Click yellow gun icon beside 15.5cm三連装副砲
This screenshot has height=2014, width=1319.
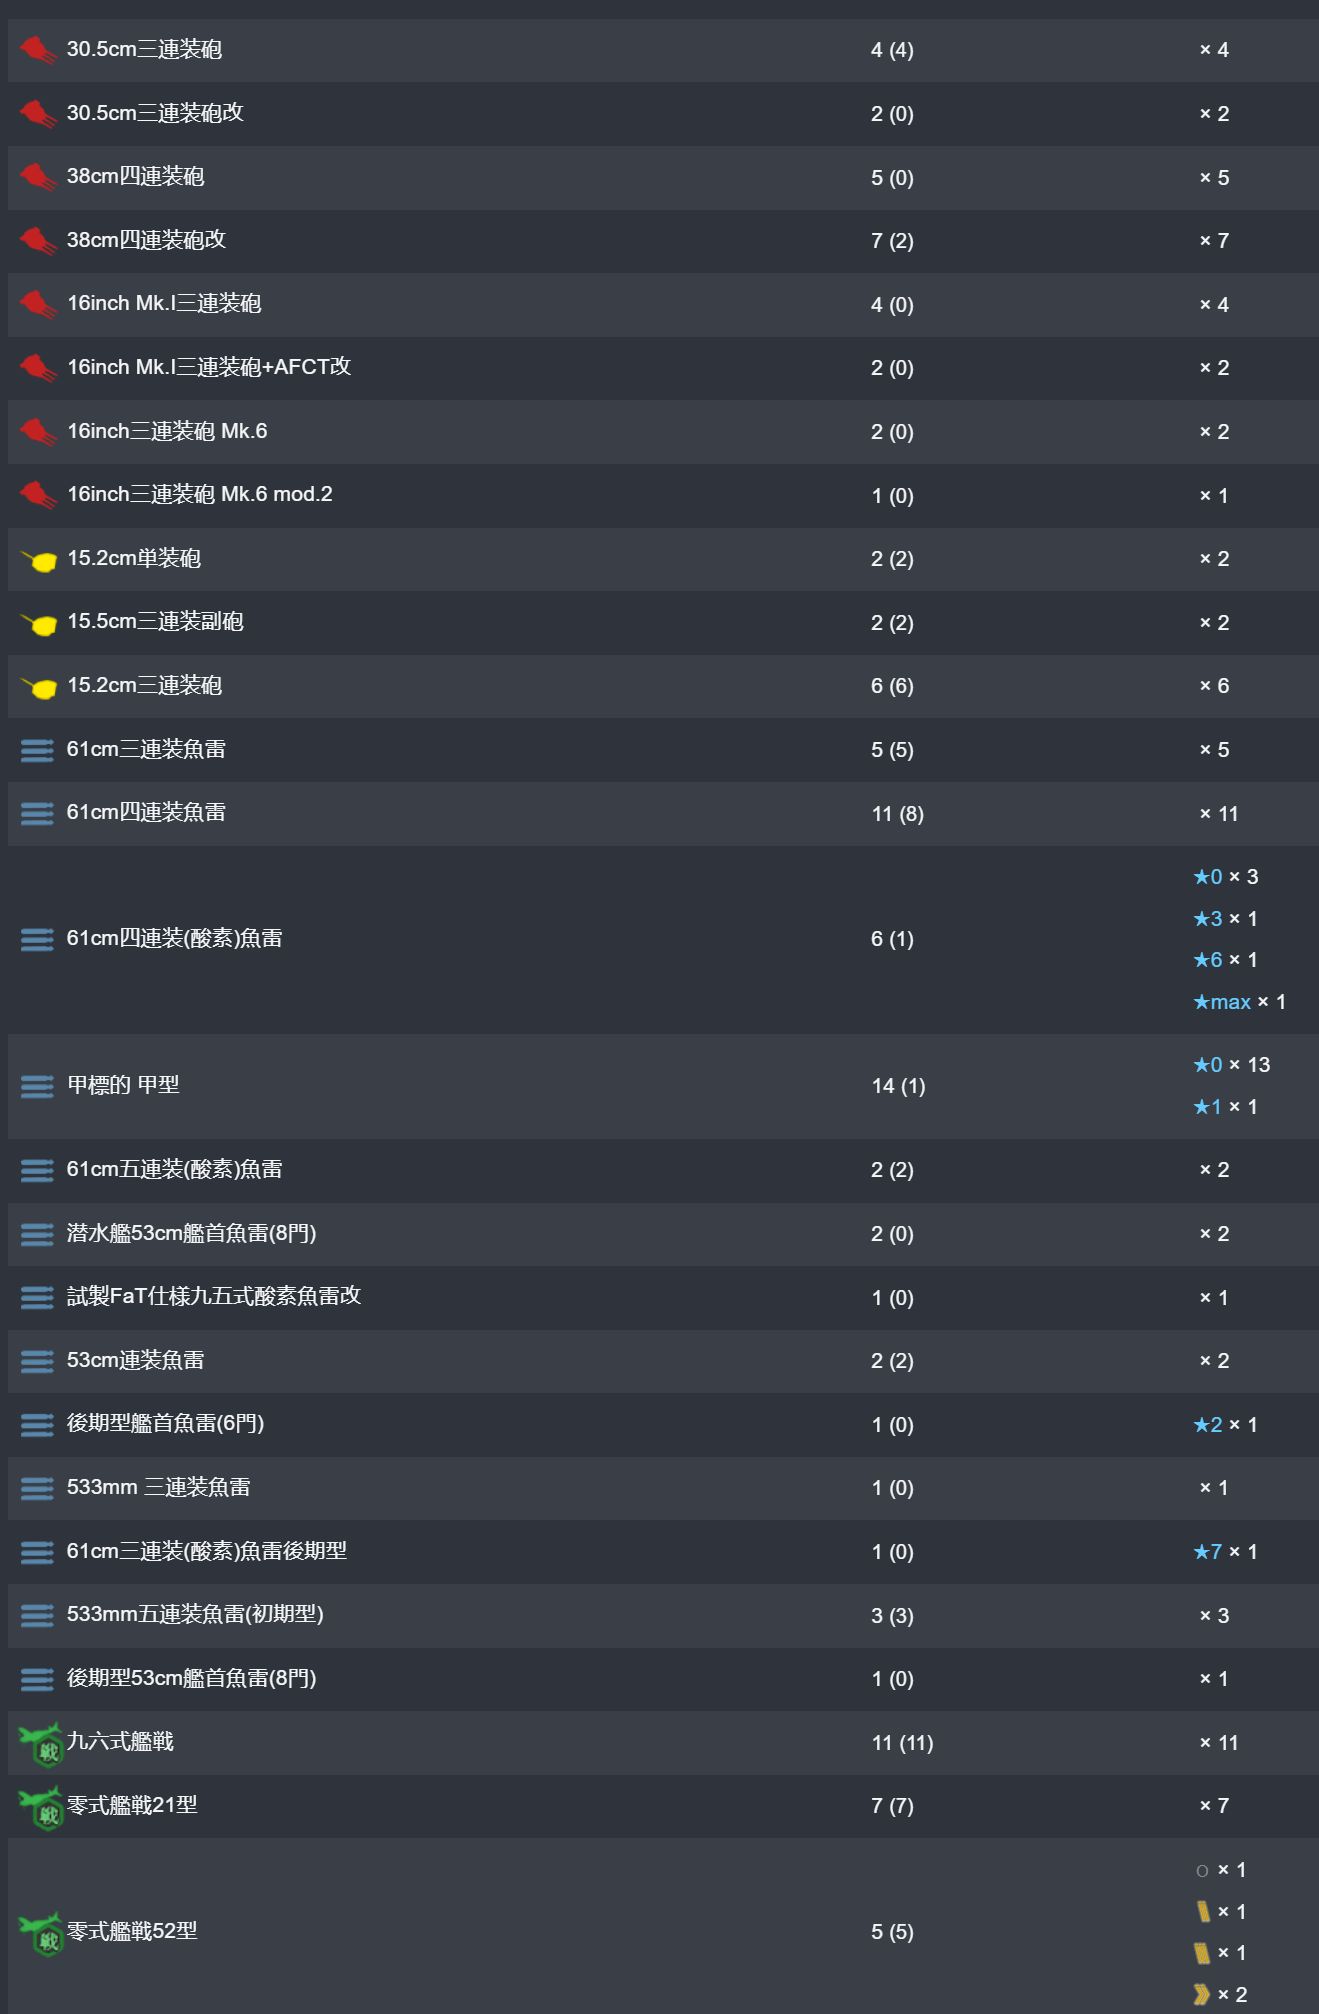click(39, 624)
